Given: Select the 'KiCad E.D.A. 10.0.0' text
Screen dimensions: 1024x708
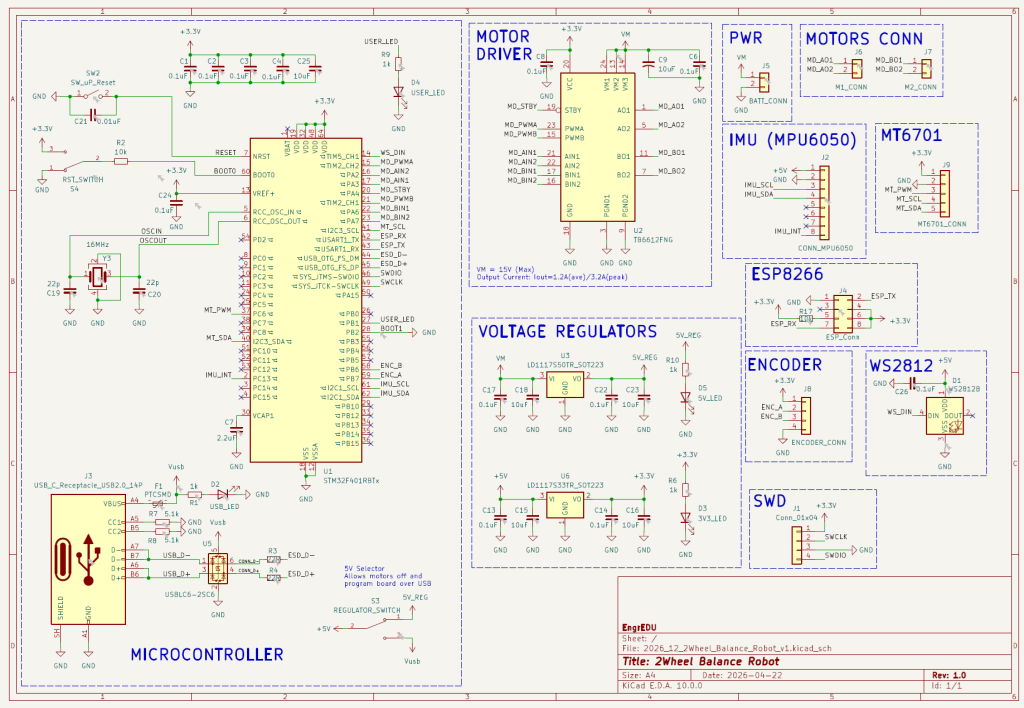Looking at the screenshot, I should (x=662, y=686).
